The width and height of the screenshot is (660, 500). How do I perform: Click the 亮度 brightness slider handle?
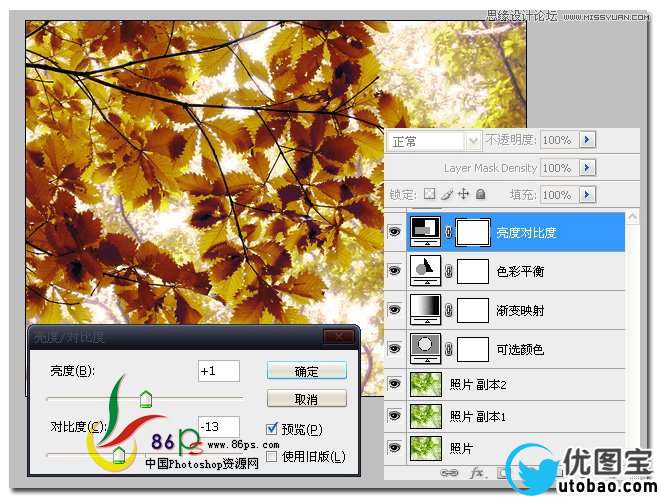point(146,399)
